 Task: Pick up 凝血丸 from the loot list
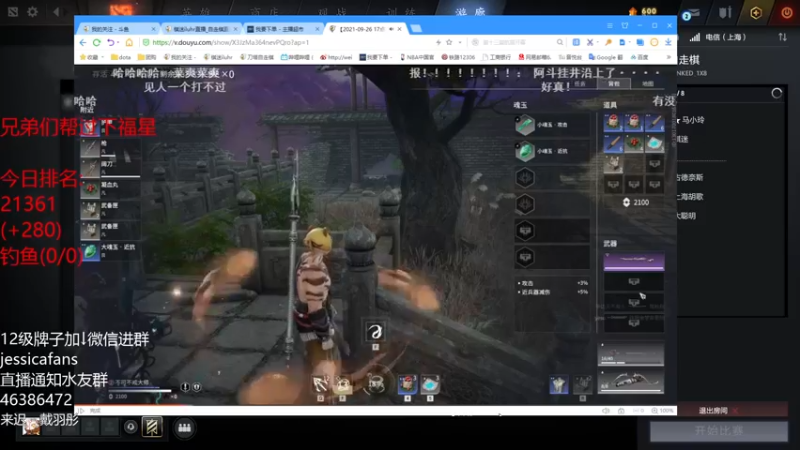click(x=110, y=188)
